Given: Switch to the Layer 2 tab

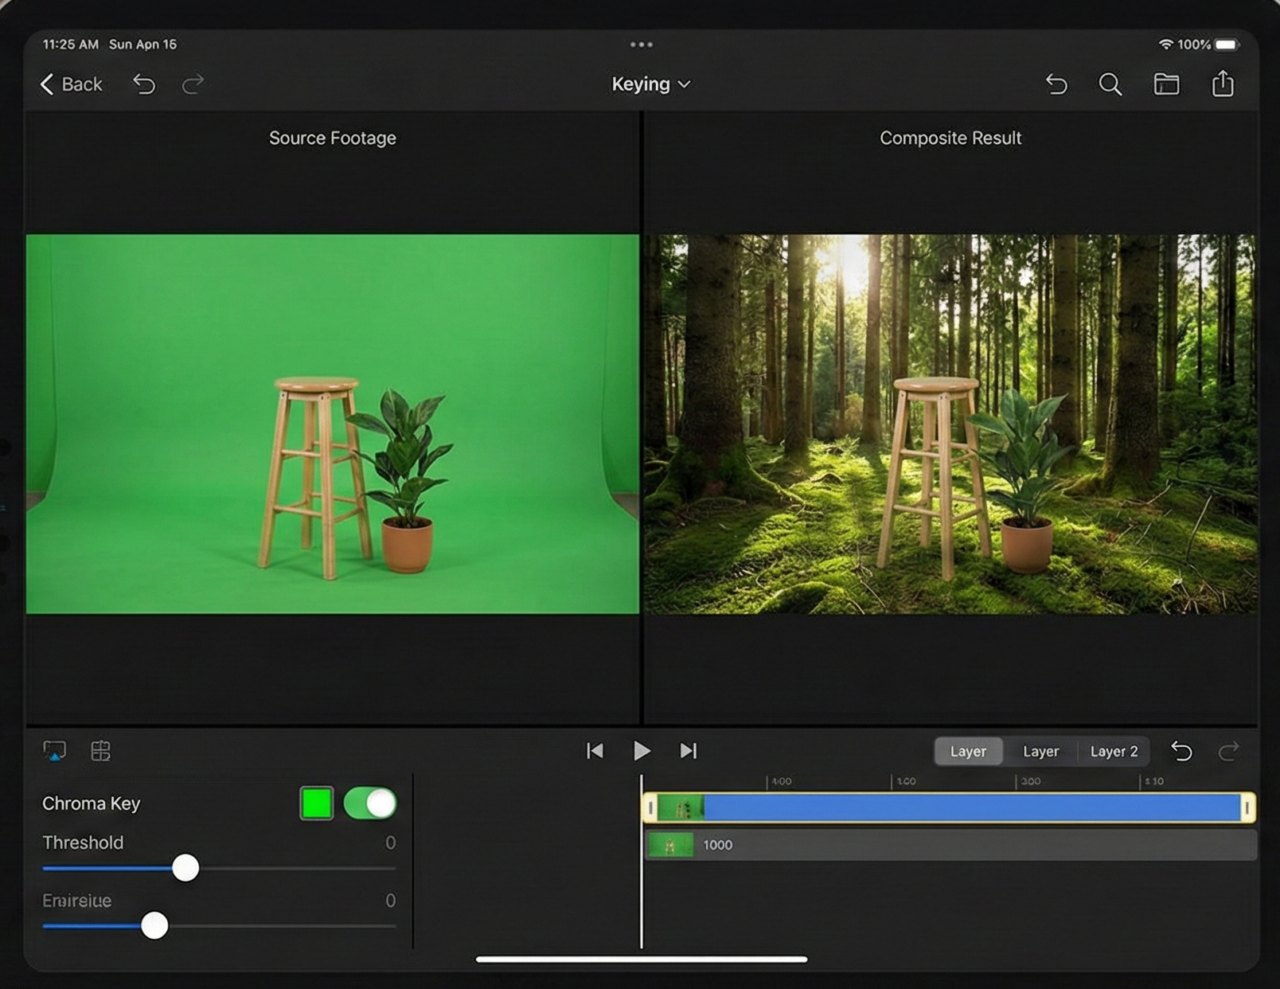Looking at the screenshot, I should tap(1113, 751).
